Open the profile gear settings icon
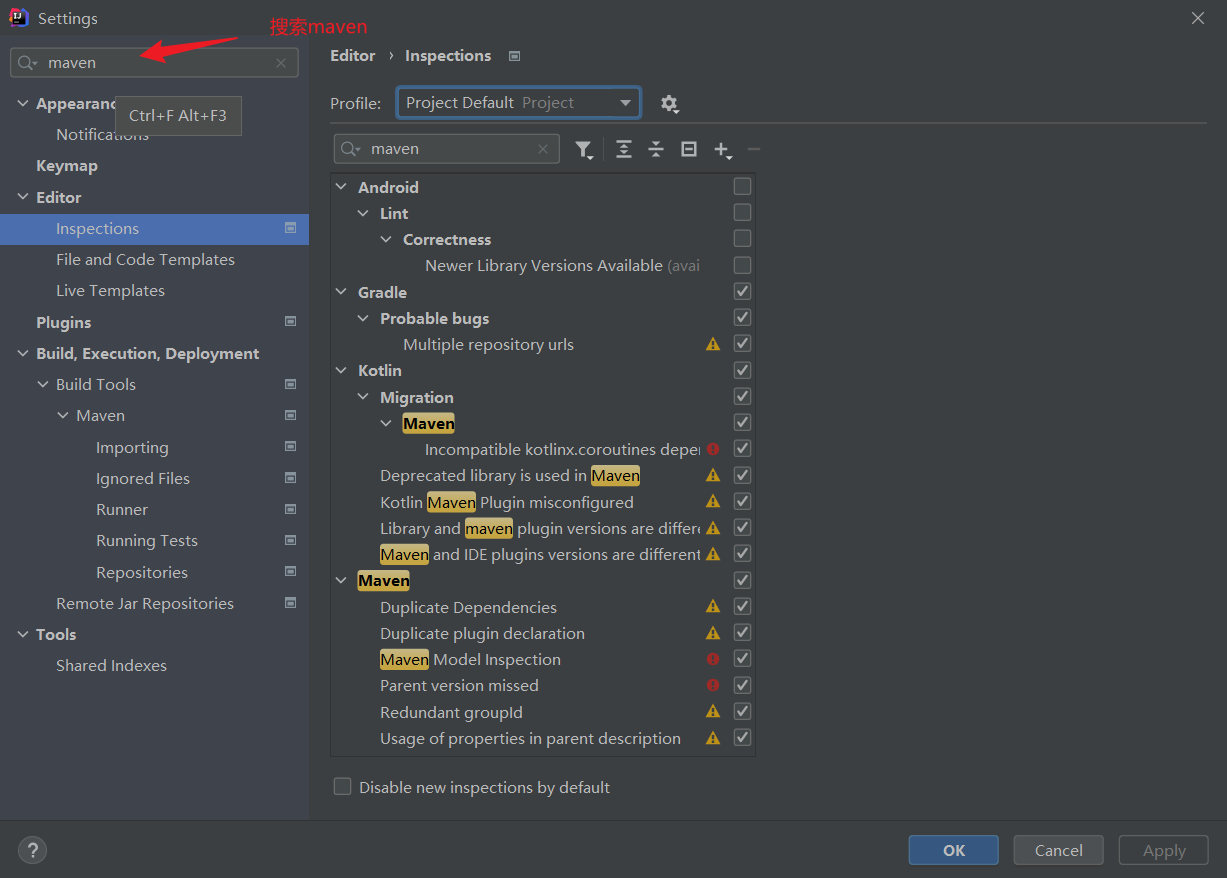The image size is (1227, 878). [x=669, y=103]
